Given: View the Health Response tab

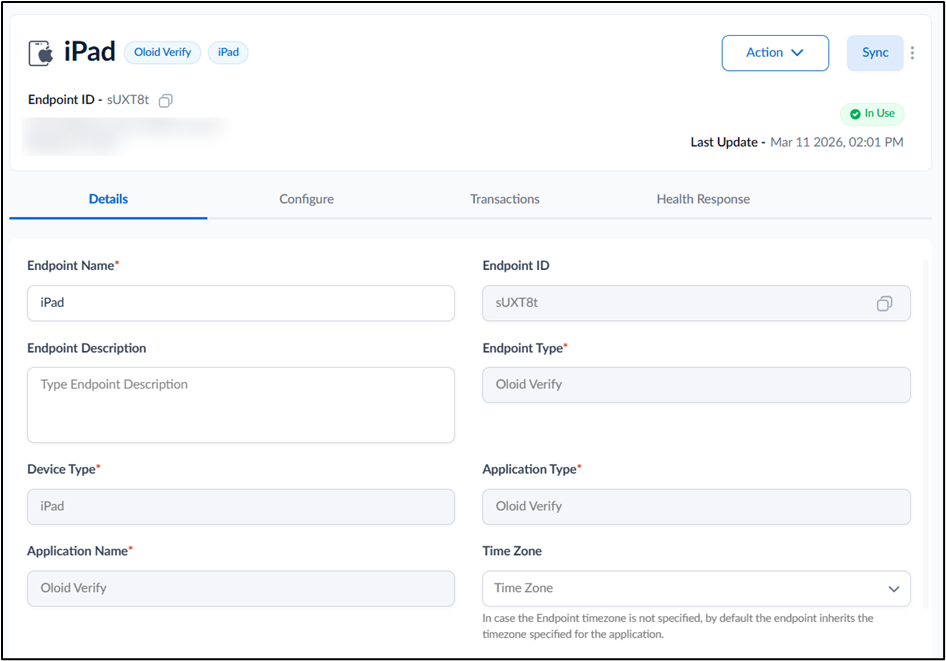Looking at the screenshot, I should tap(703, 199).
